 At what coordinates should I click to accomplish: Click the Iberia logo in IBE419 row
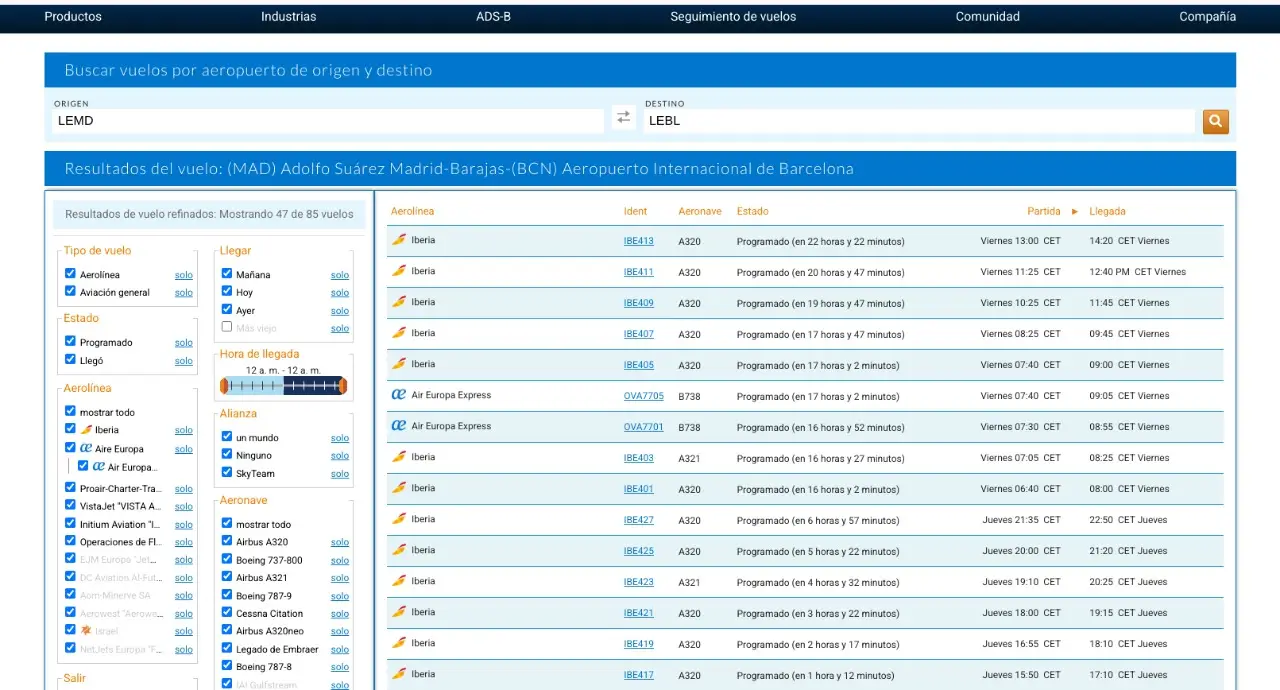tap(399, 643)
